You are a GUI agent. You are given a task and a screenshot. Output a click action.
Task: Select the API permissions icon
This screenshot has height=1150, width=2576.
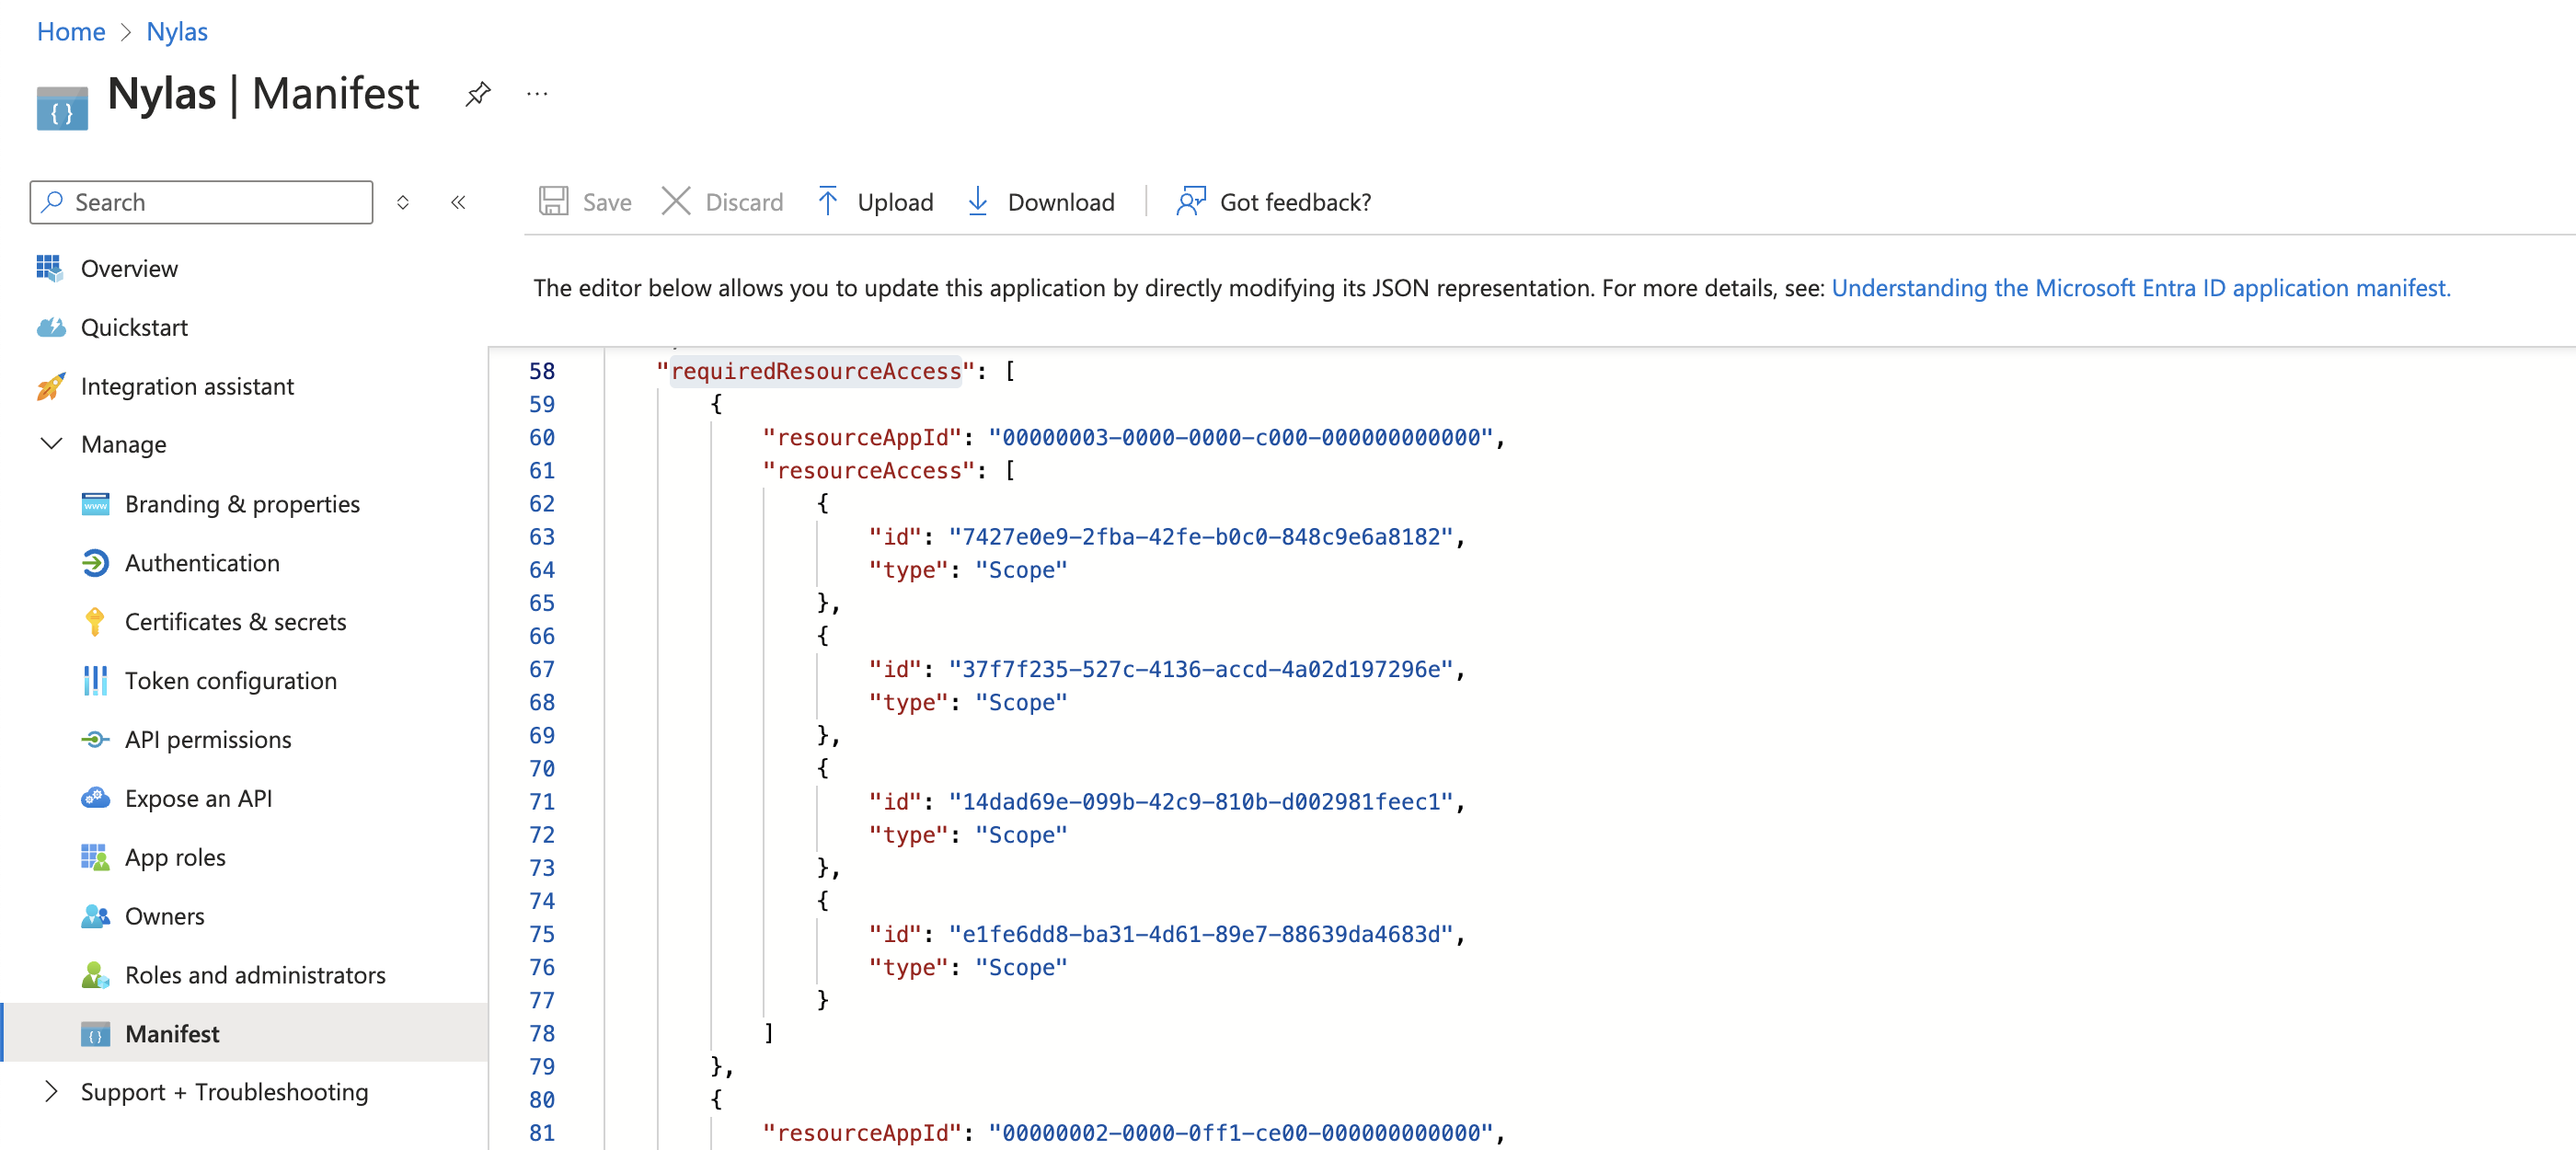coord(95,739)
